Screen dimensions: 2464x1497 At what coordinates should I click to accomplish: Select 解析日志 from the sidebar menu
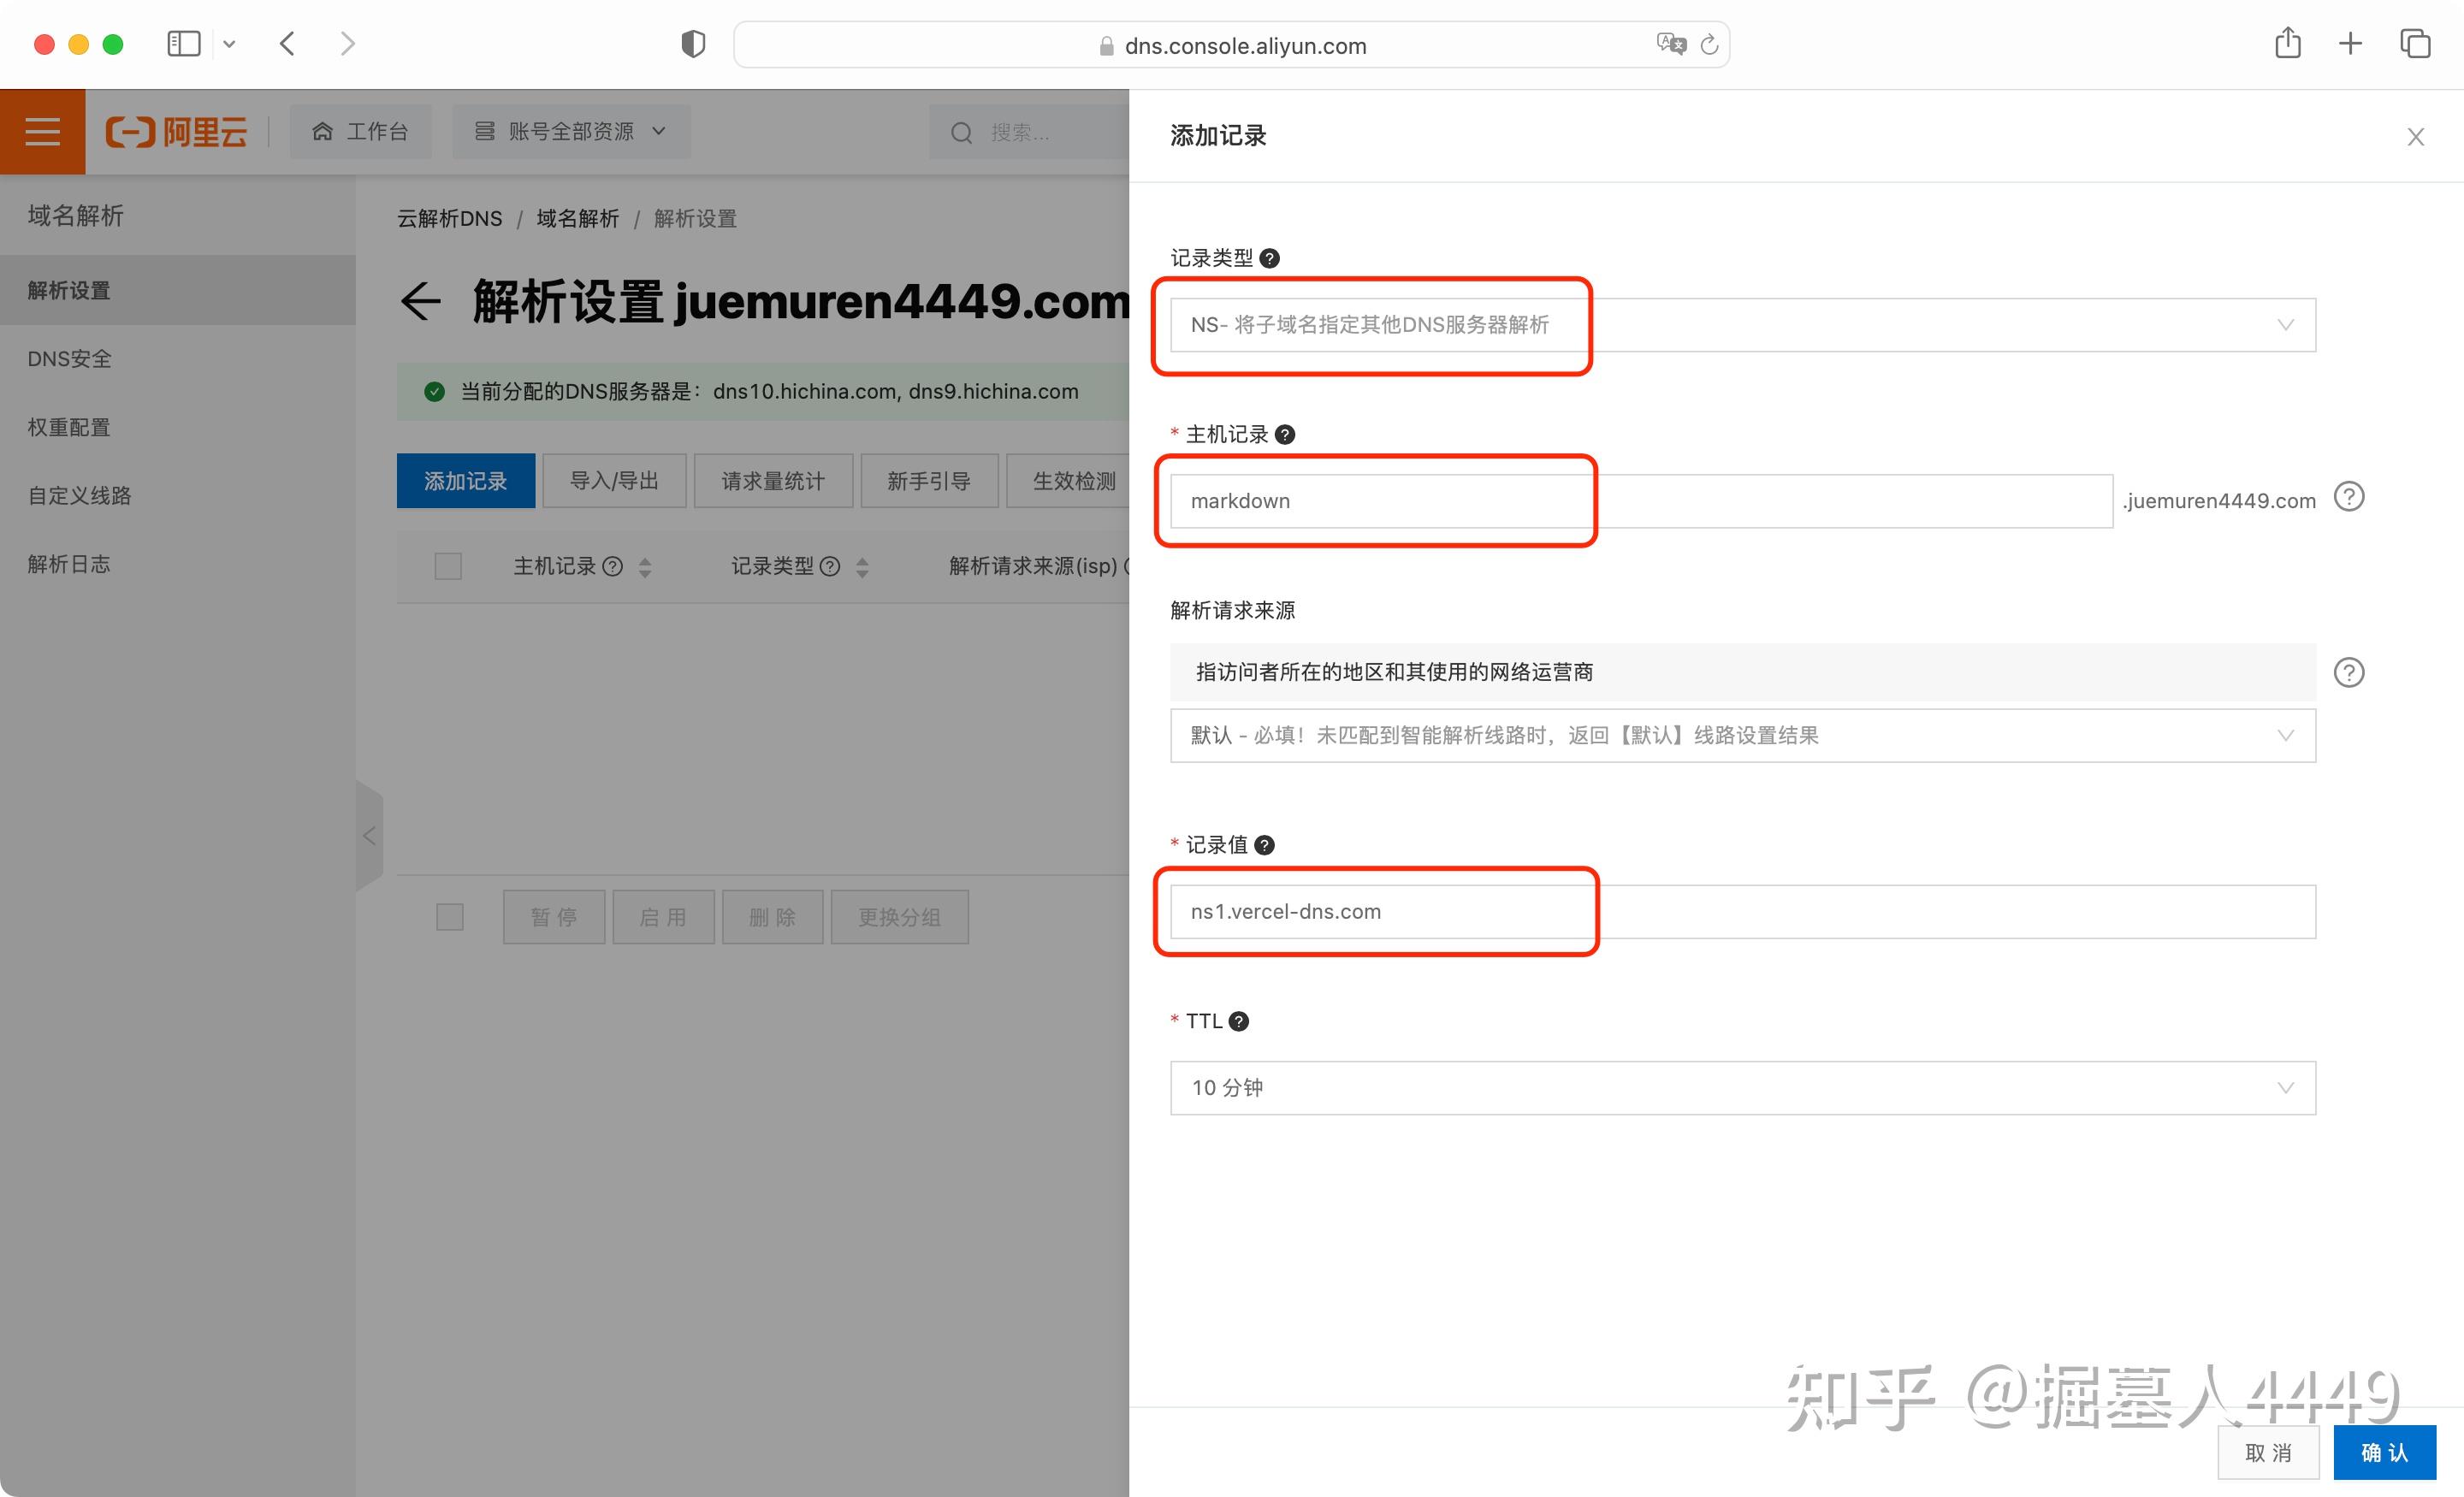[x=69, y=564]
